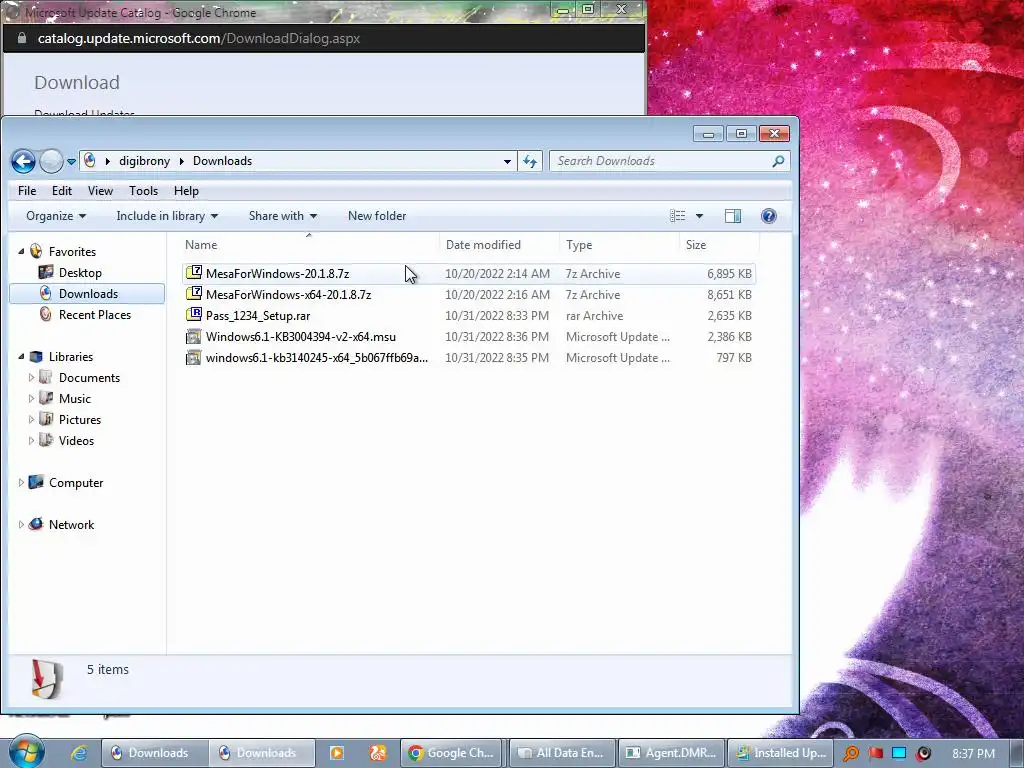Open the Tools menu

click(143, 191)
